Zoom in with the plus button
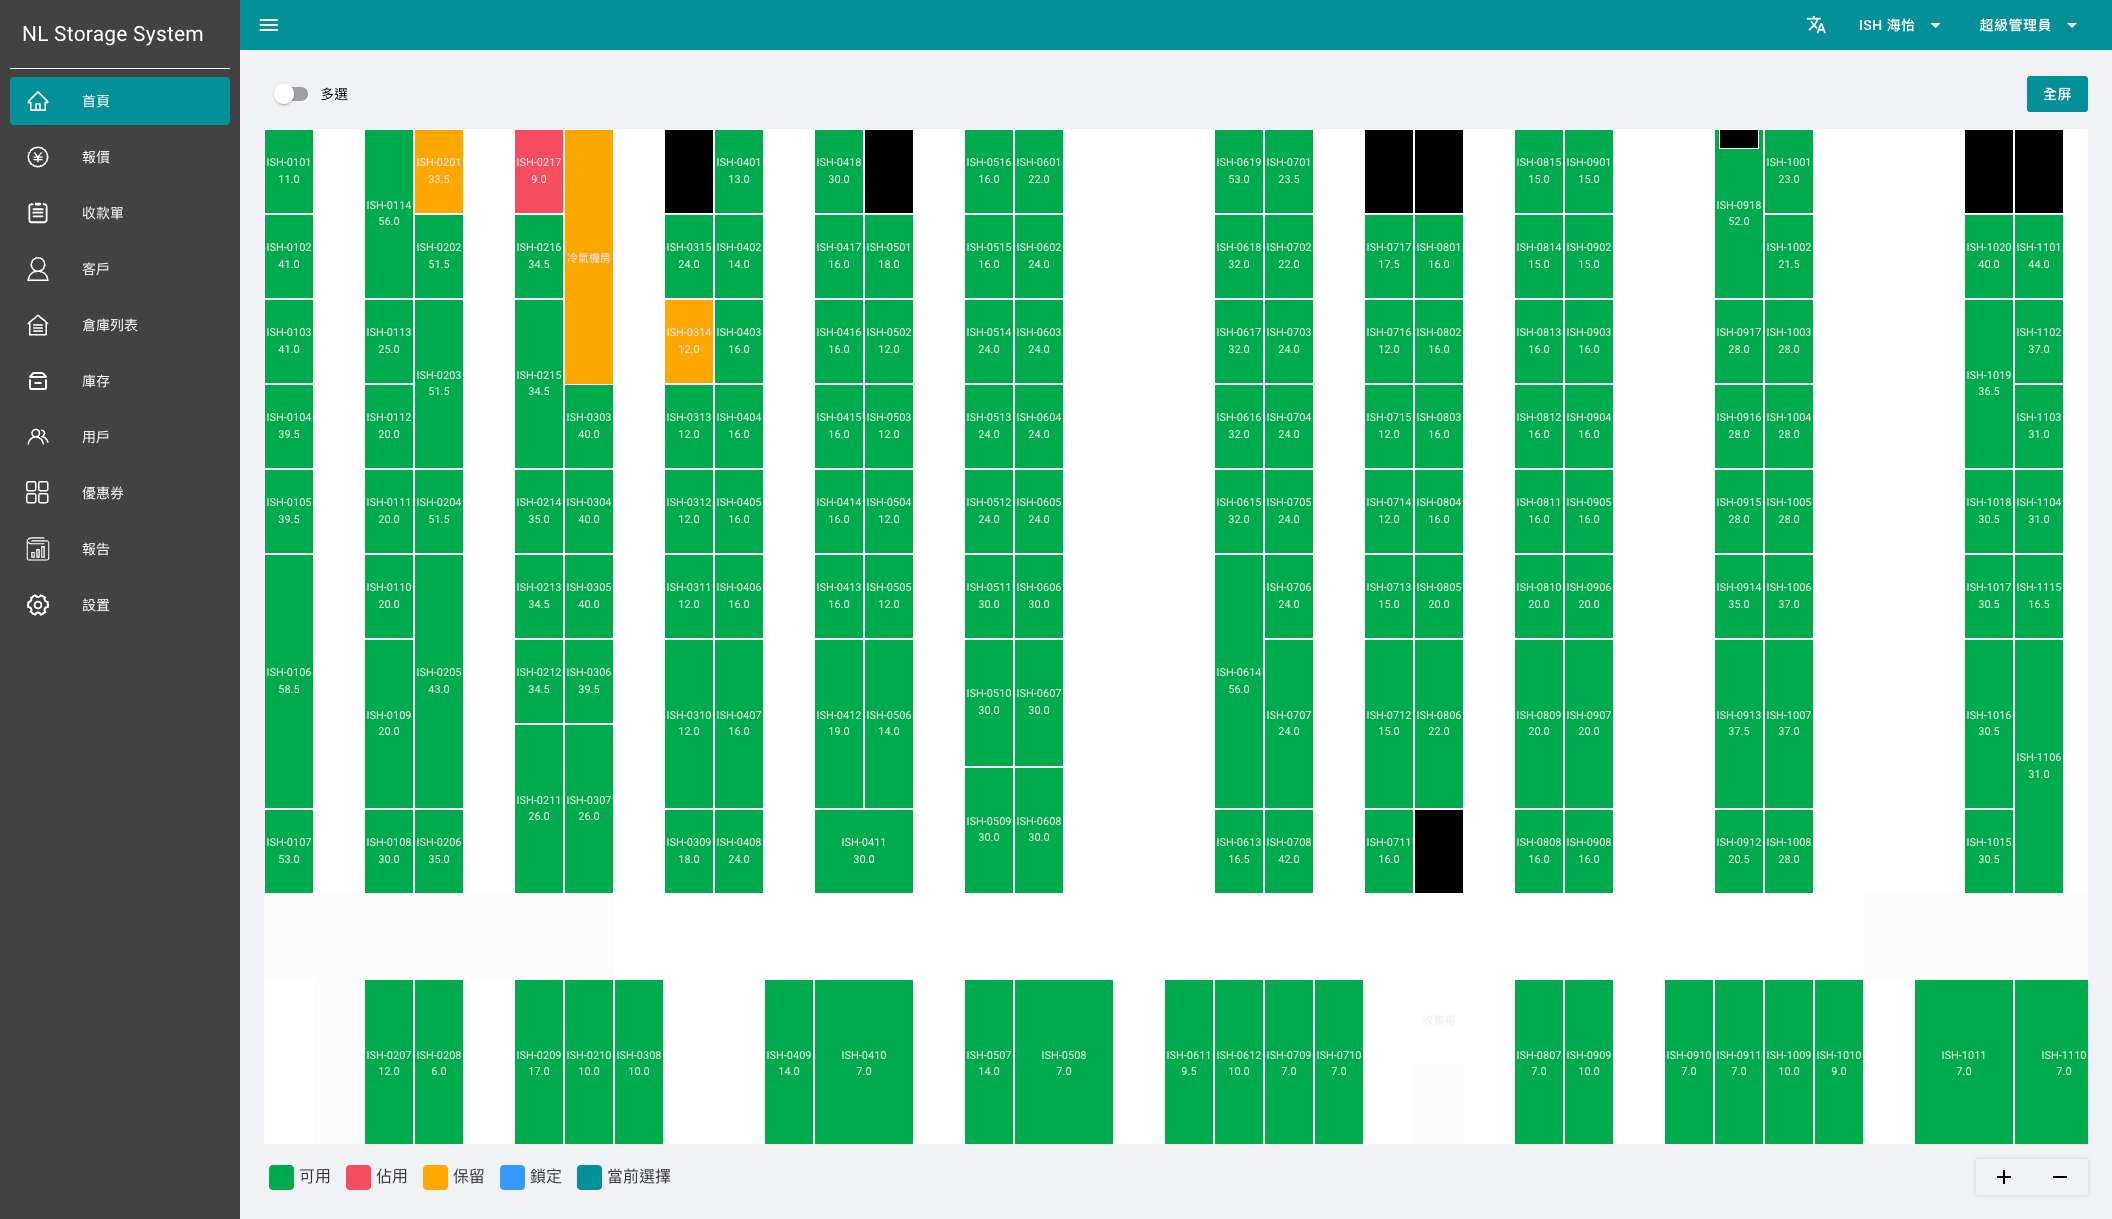The height and width of the screenshot is (1219, 2112). (x=2004, y=1177)
